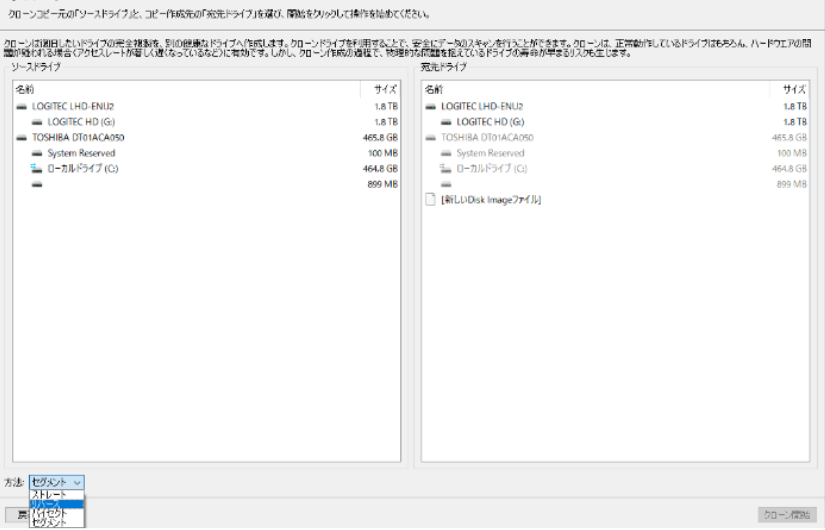Click 新しいDisk Imageファイル document icon
The width and height of the screenshot is (825, 530).
click(x=431, y=200)
